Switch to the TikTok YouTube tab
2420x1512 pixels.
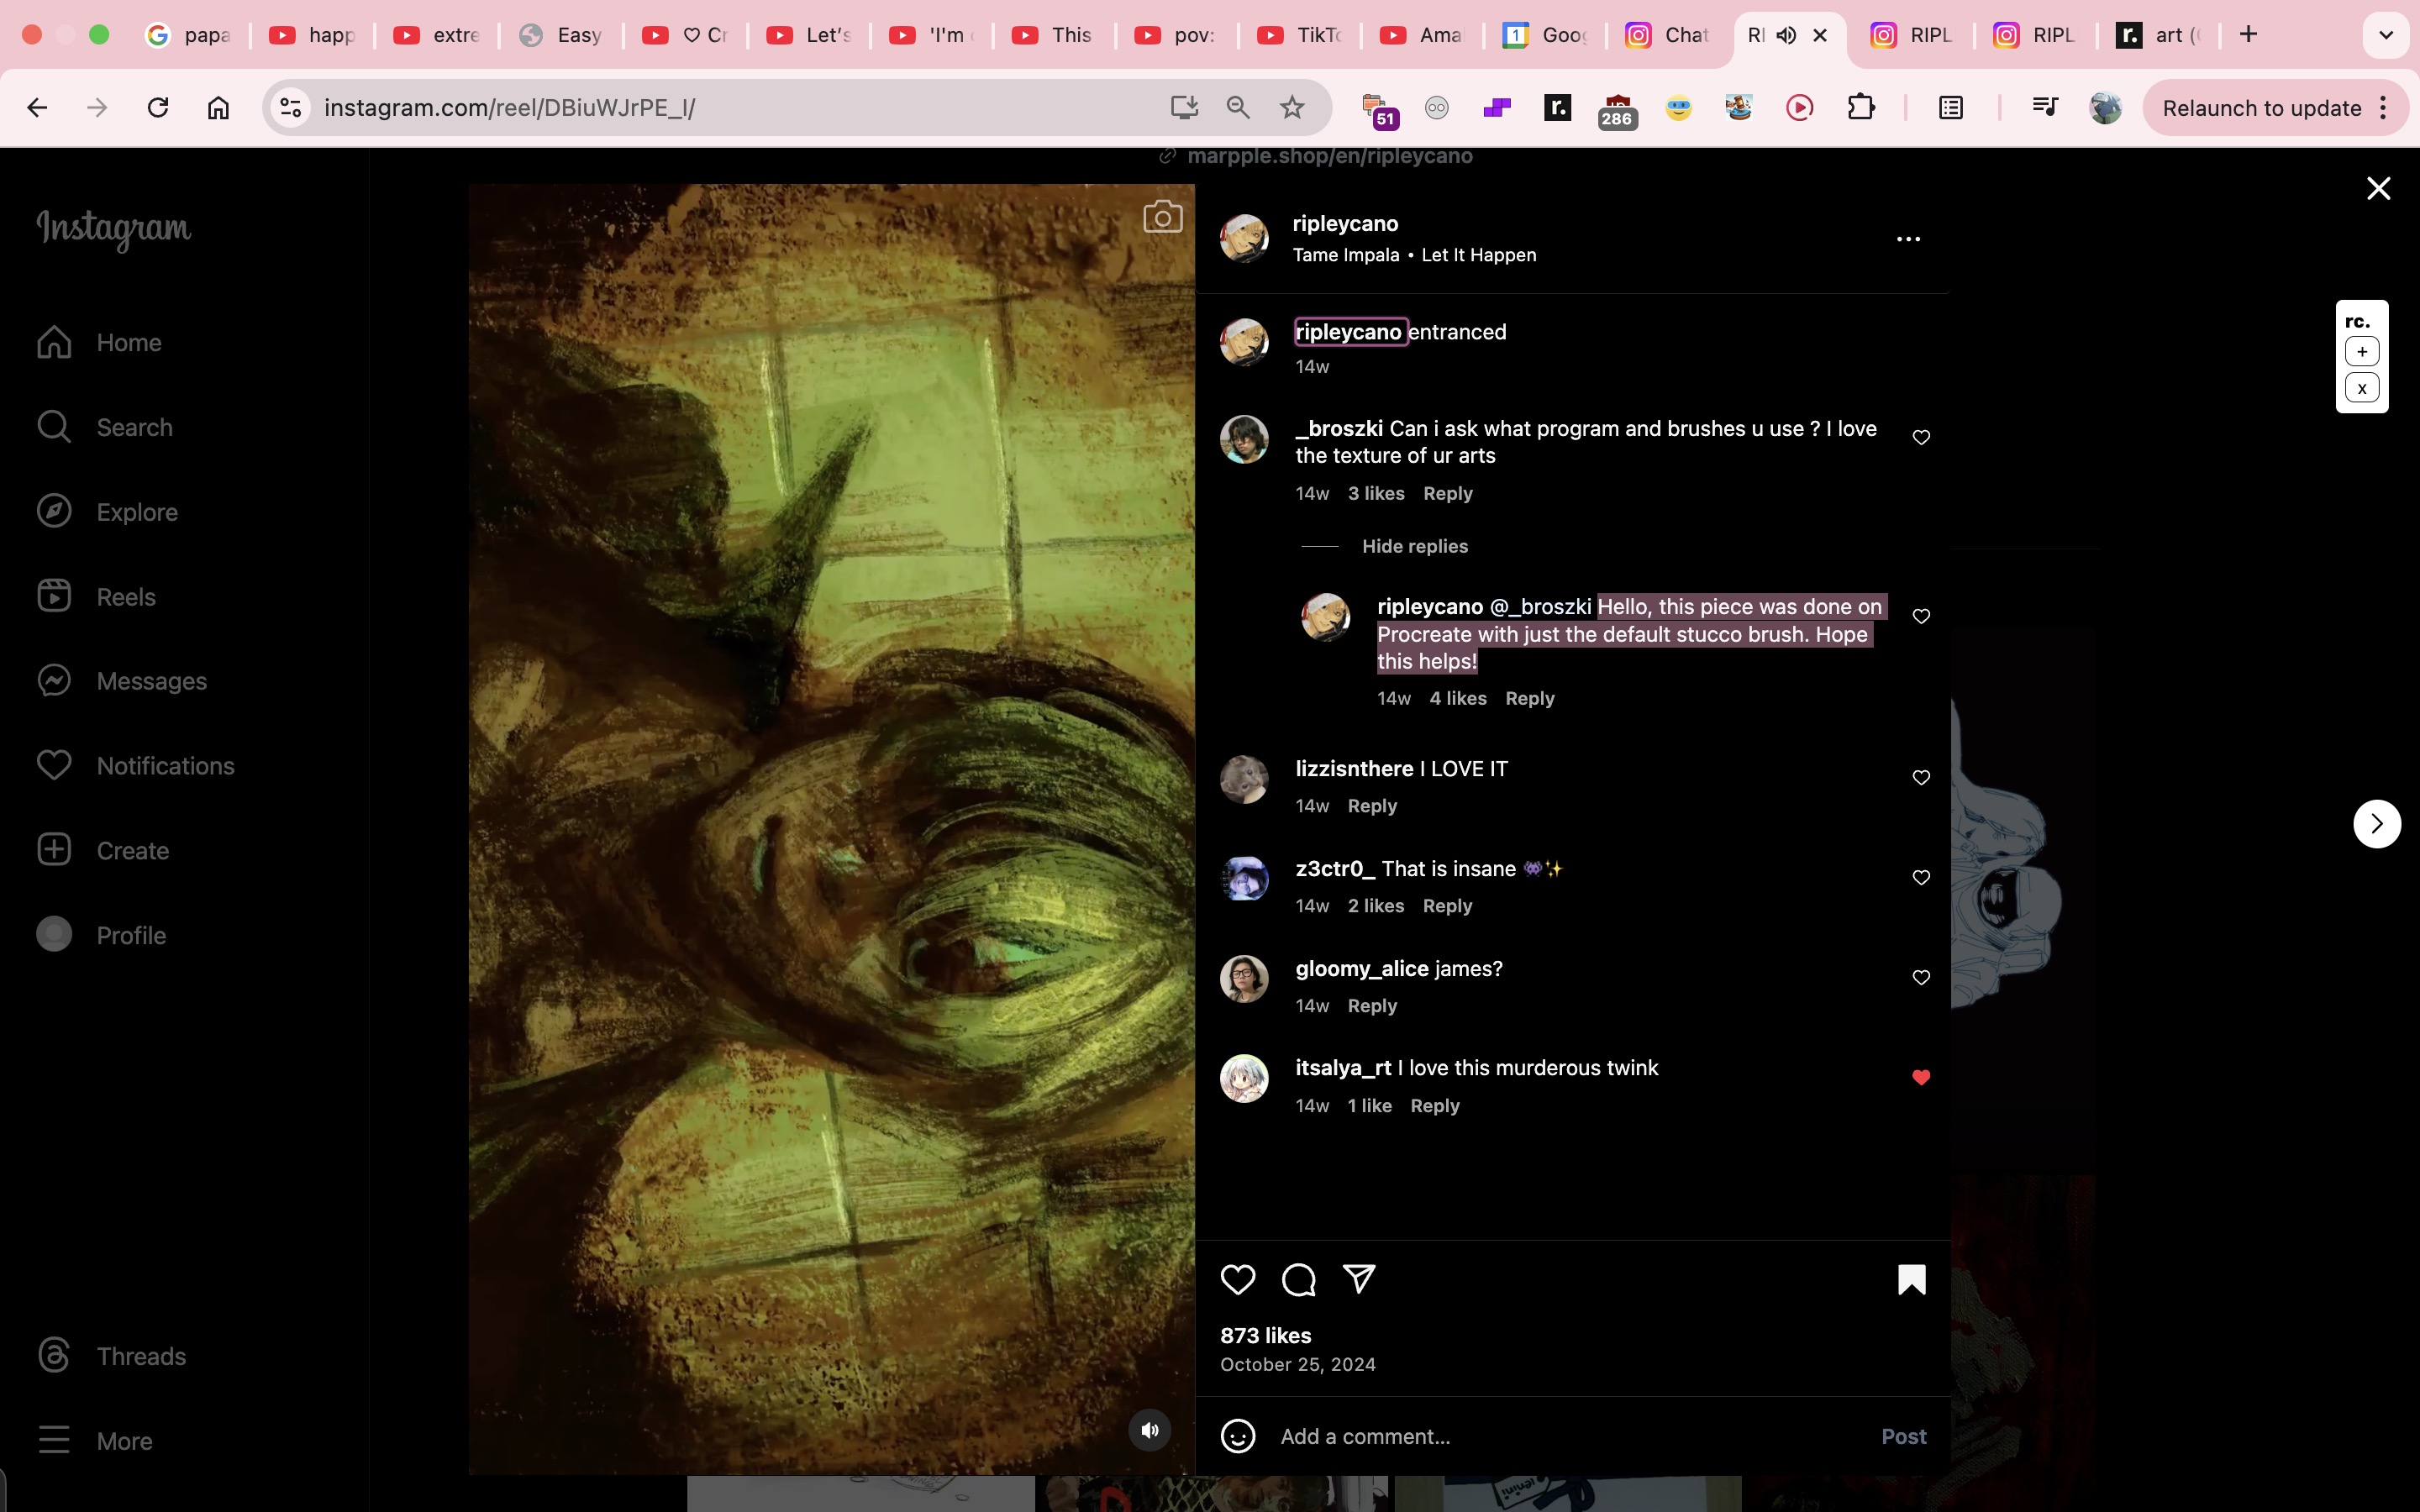1299,35
